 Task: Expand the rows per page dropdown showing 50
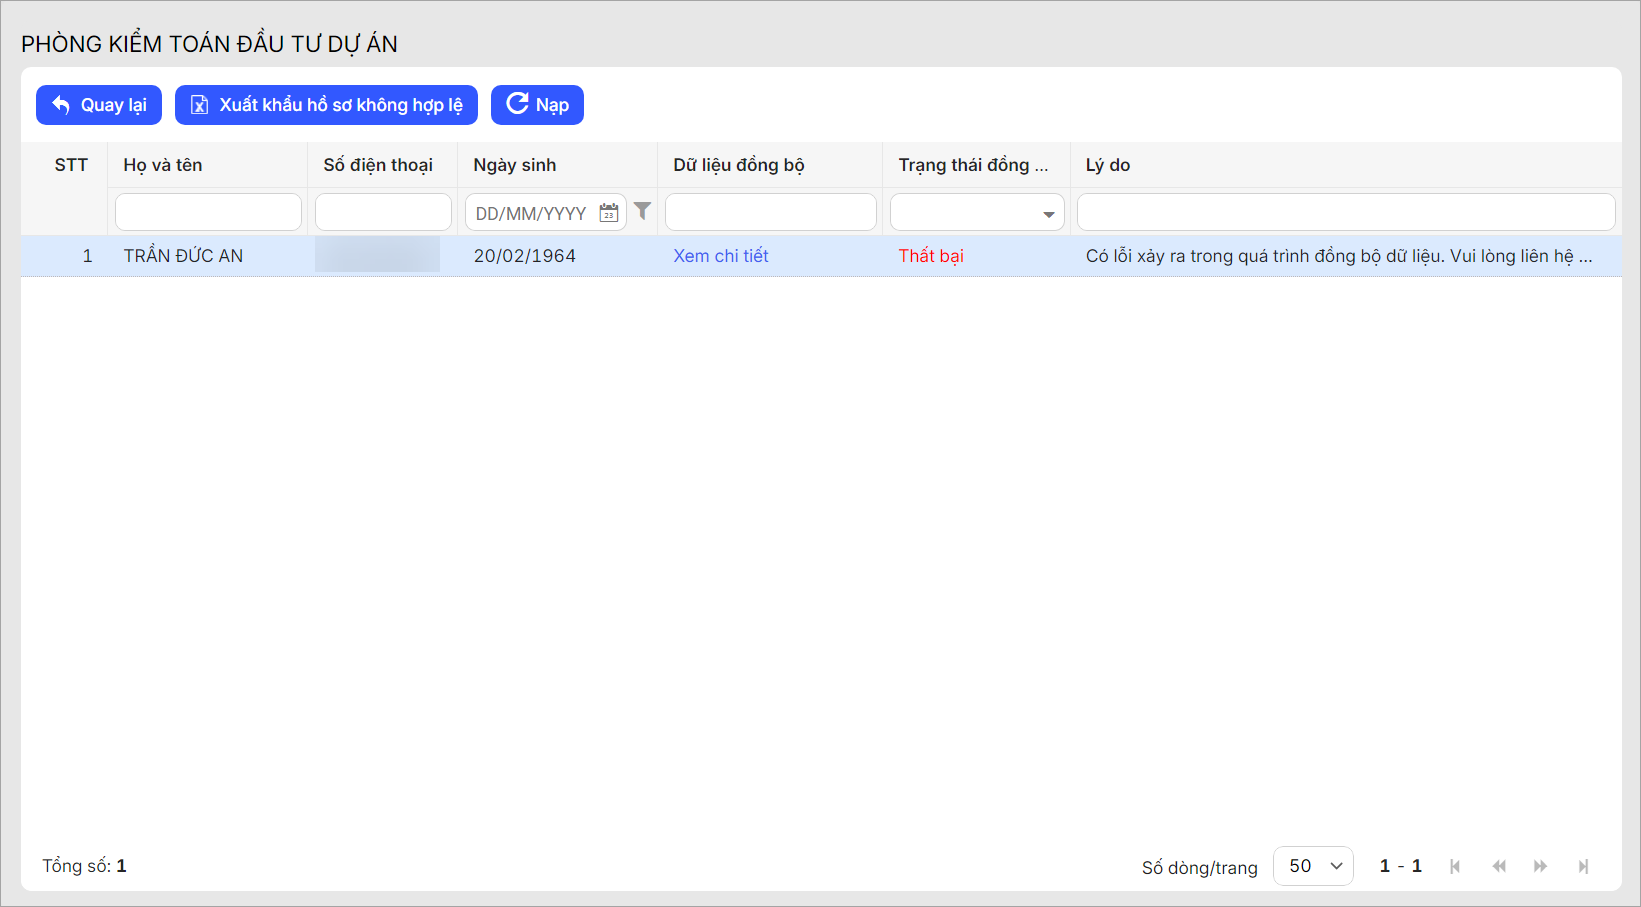click(1313, 866)
